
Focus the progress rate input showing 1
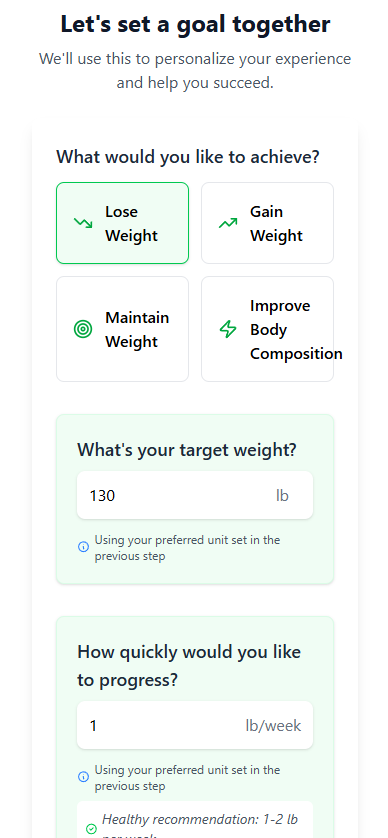point(195,725)
